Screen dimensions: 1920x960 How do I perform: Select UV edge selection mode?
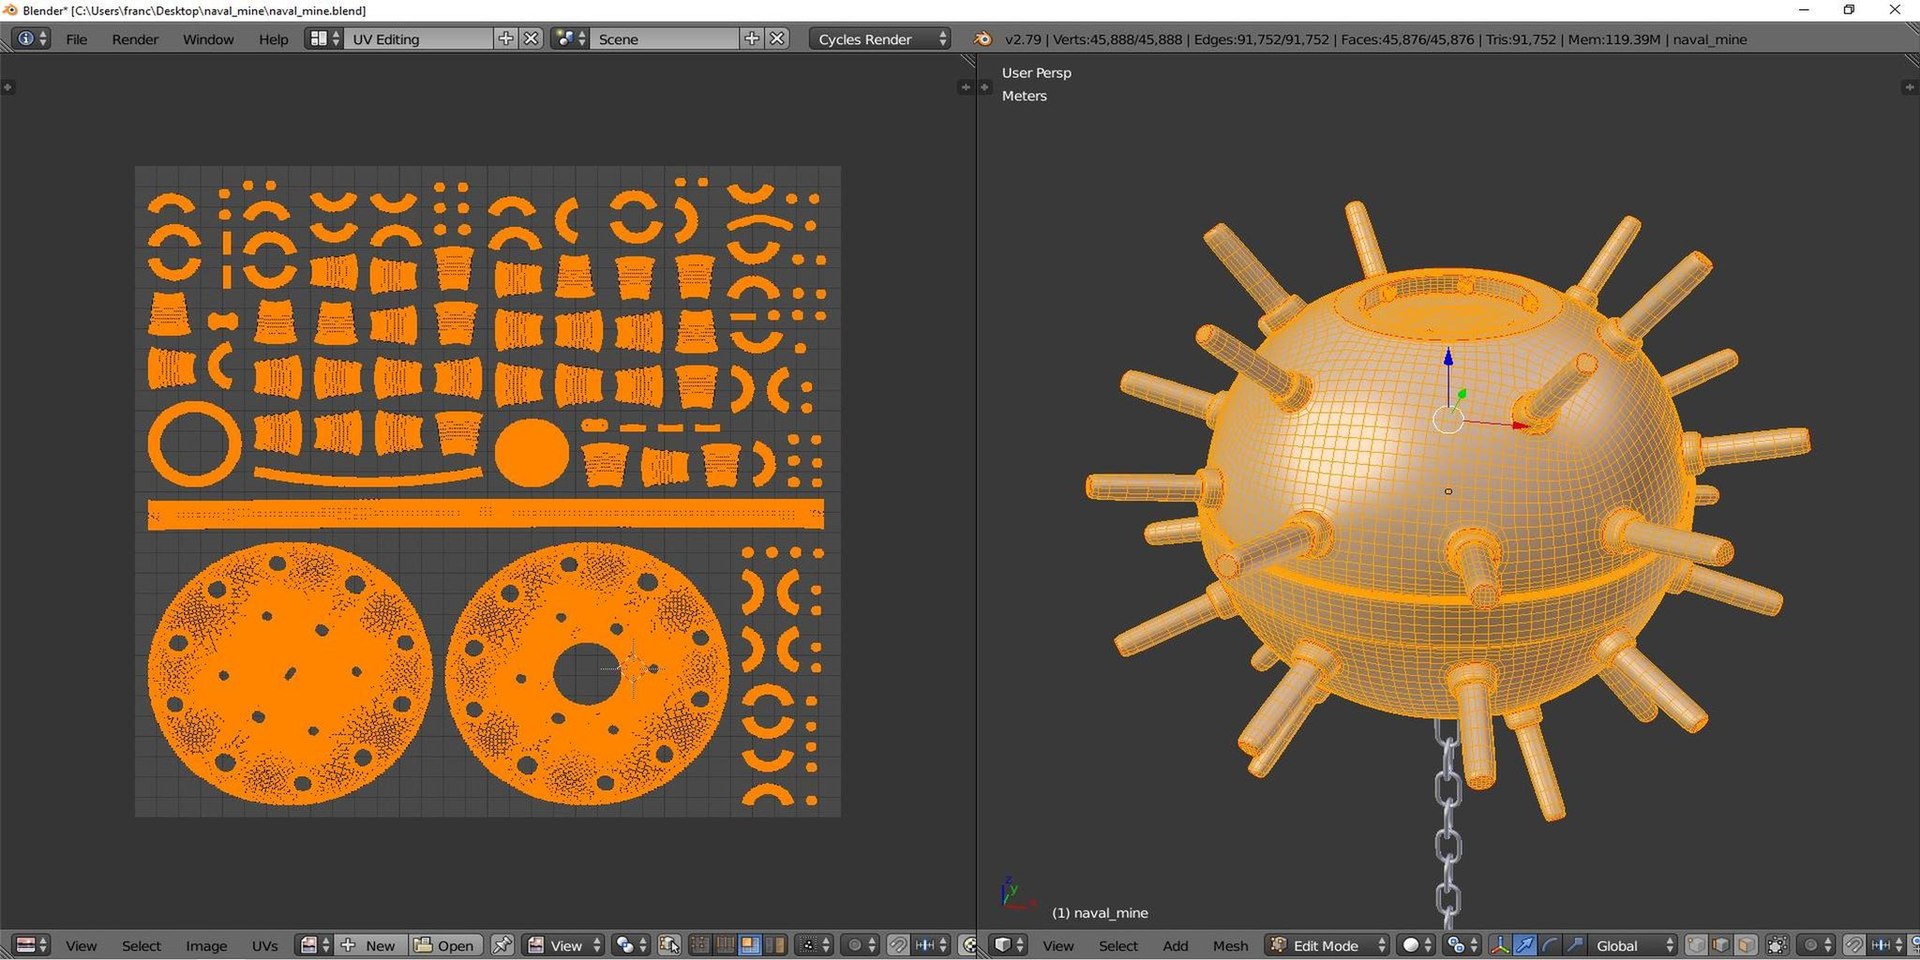(x=725, y=945)
